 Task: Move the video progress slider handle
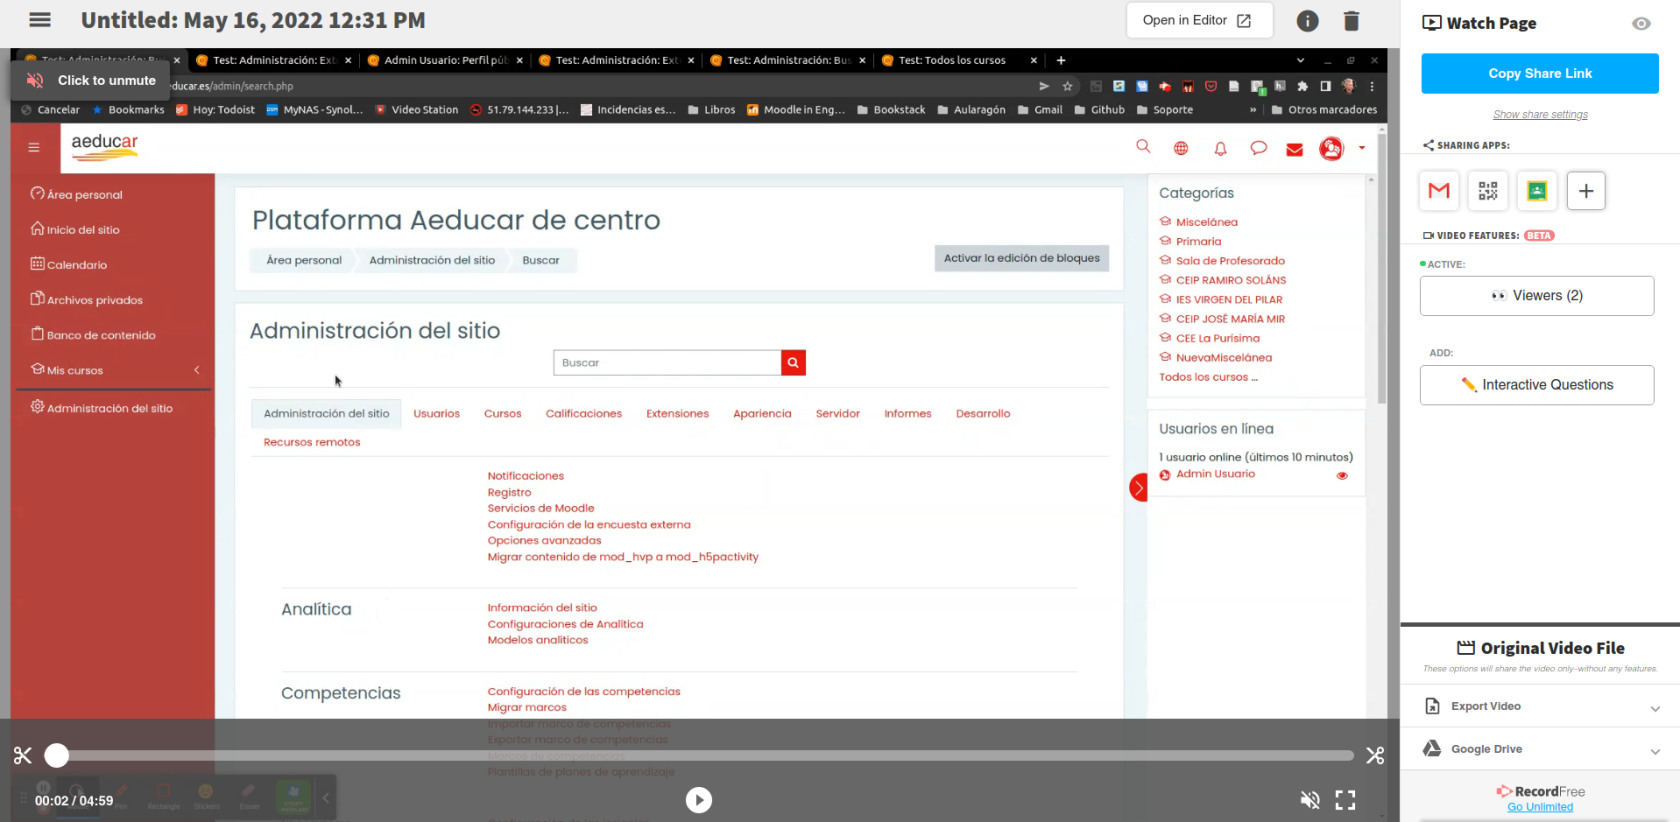(57, 756)
